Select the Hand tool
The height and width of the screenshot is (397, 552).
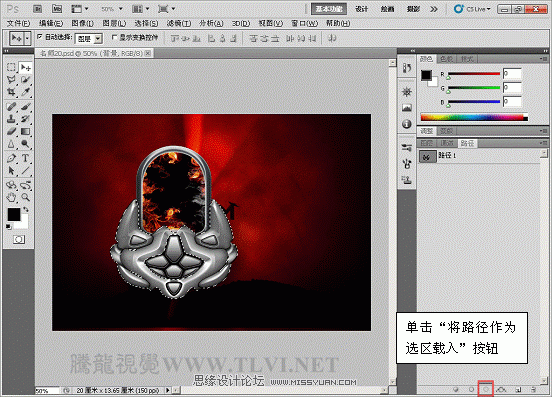click(11, 197)
